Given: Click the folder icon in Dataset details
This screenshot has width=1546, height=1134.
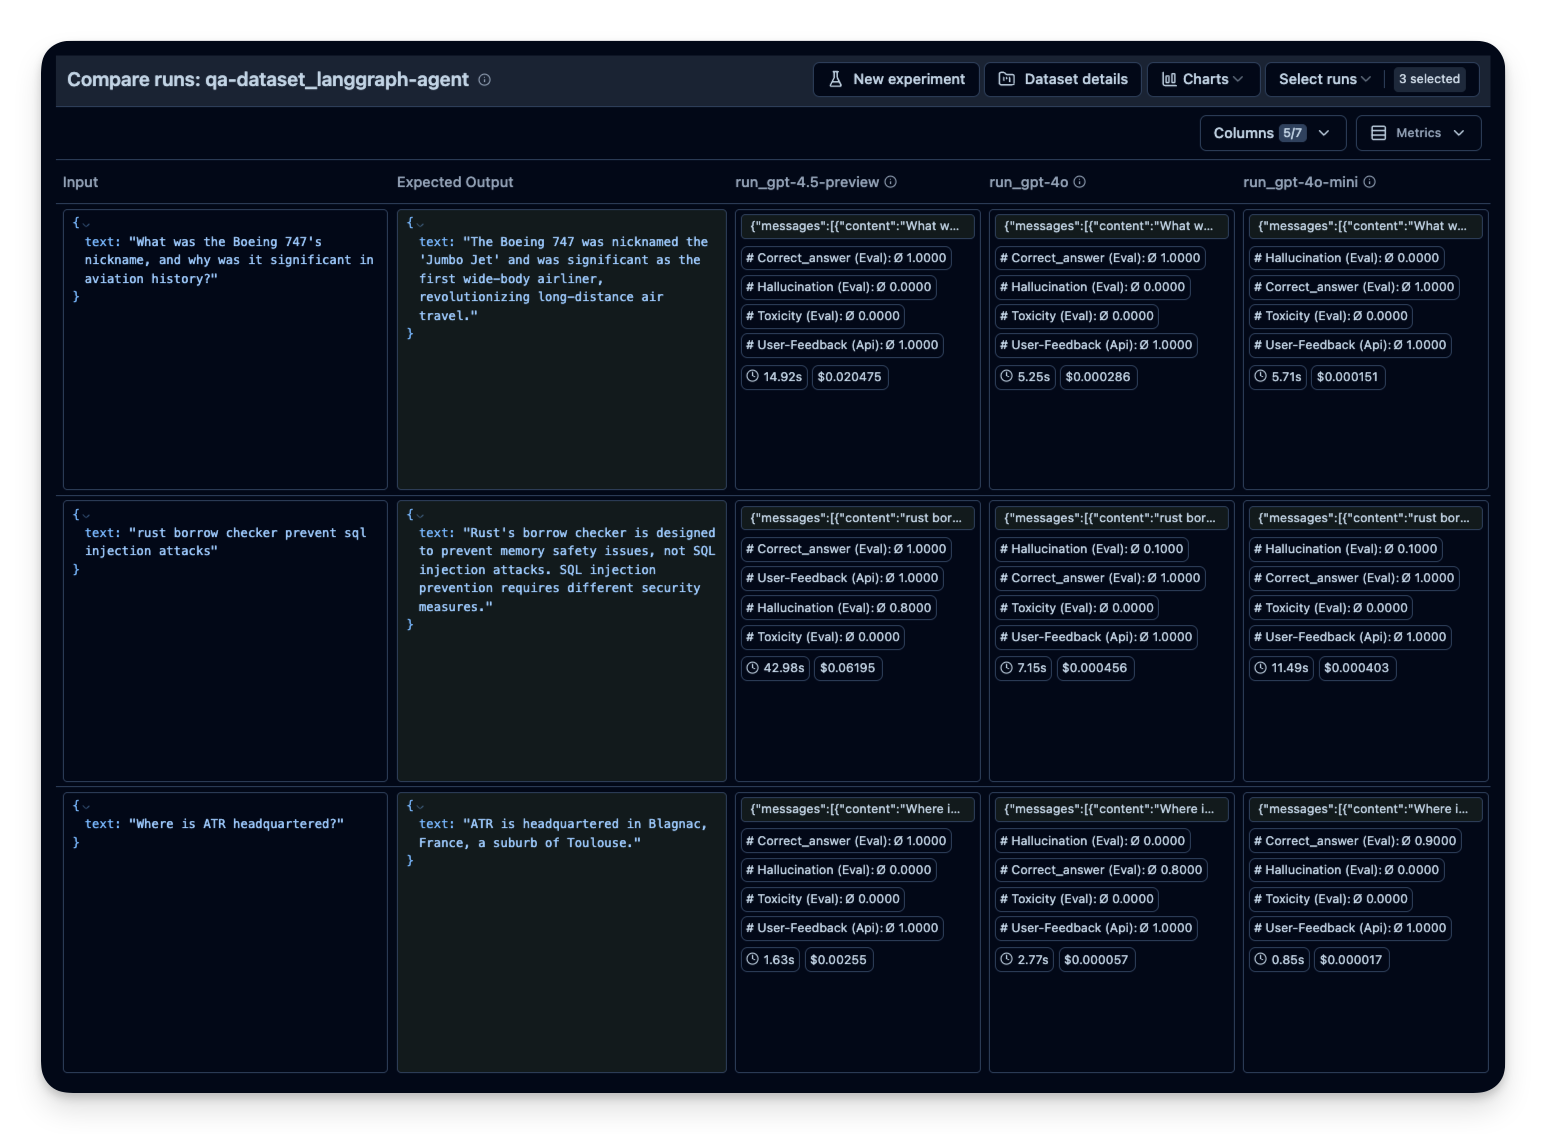Looking at the screenshot, I should coord(1007,79).
